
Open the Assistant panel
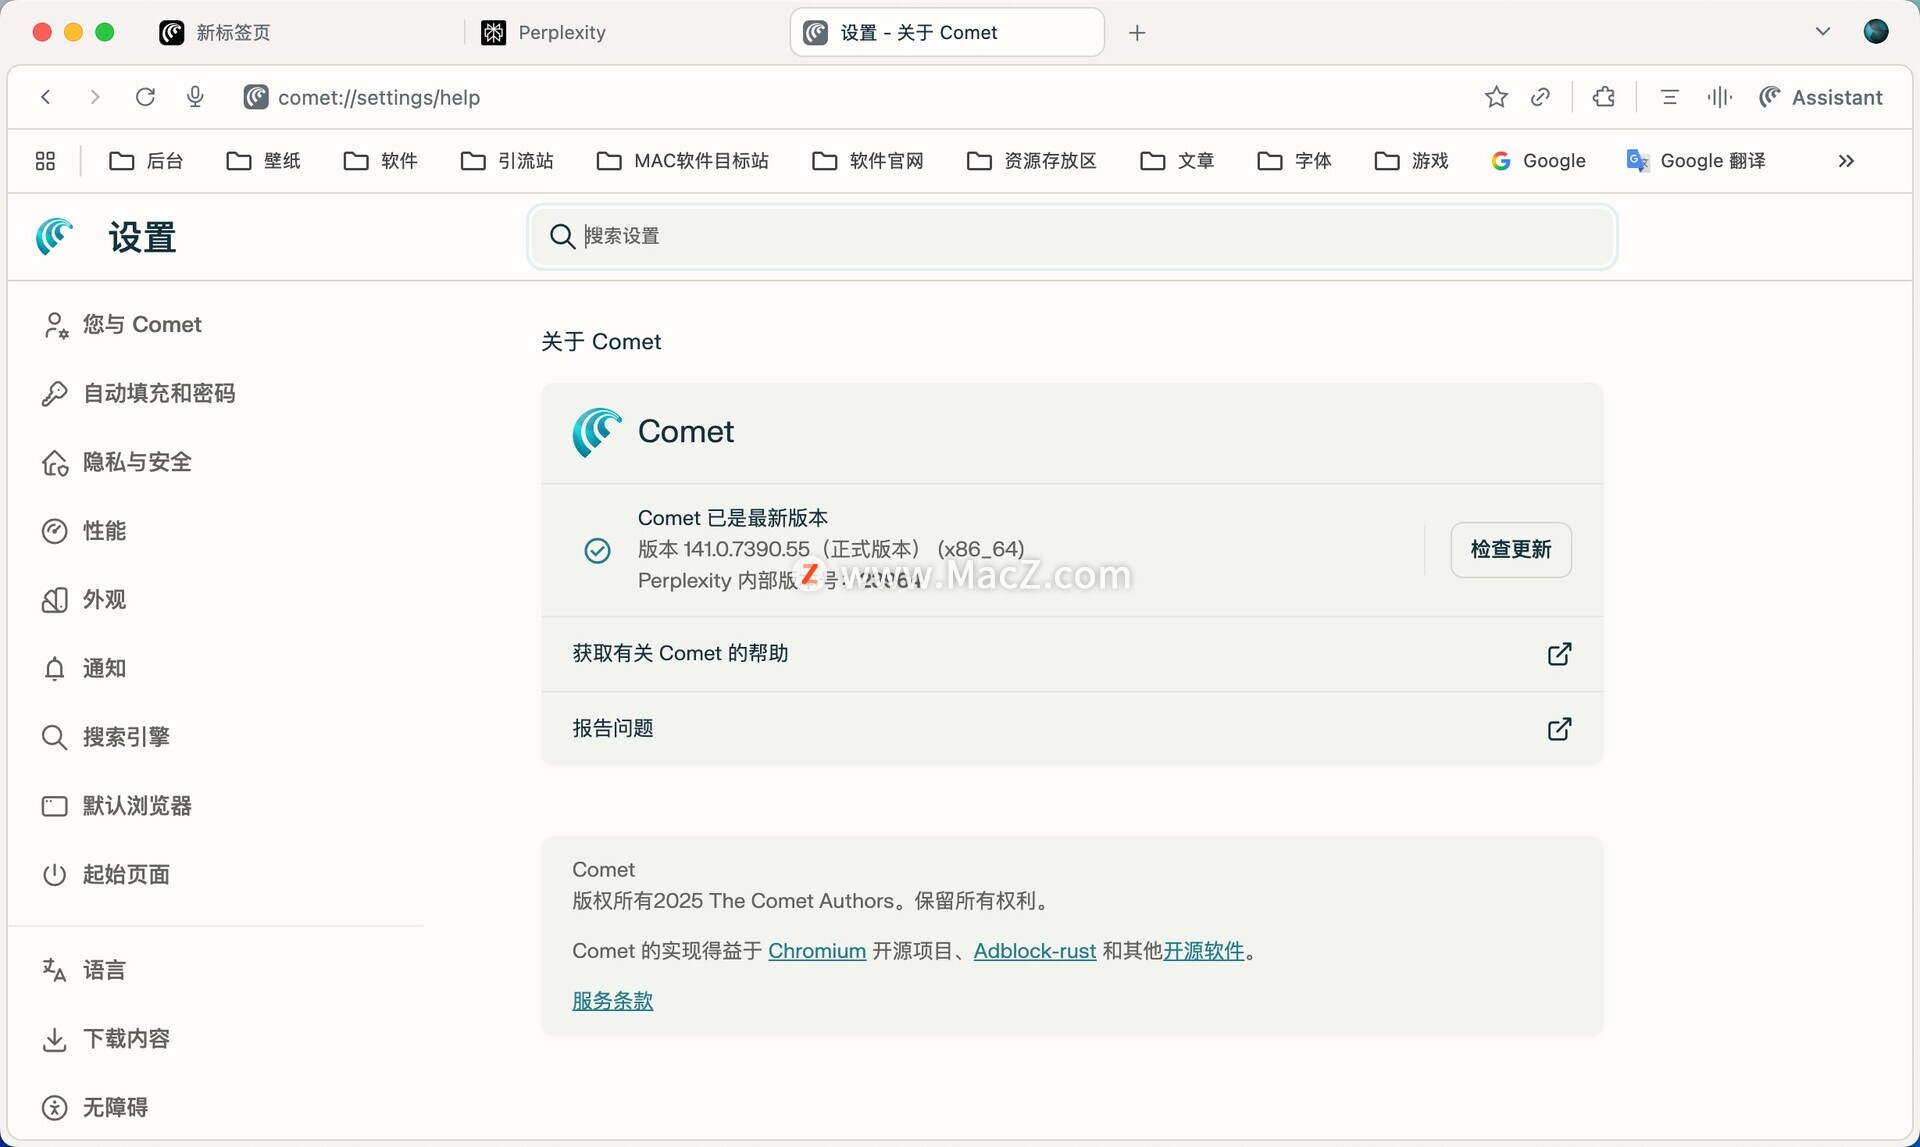(x=1822, y=97)
